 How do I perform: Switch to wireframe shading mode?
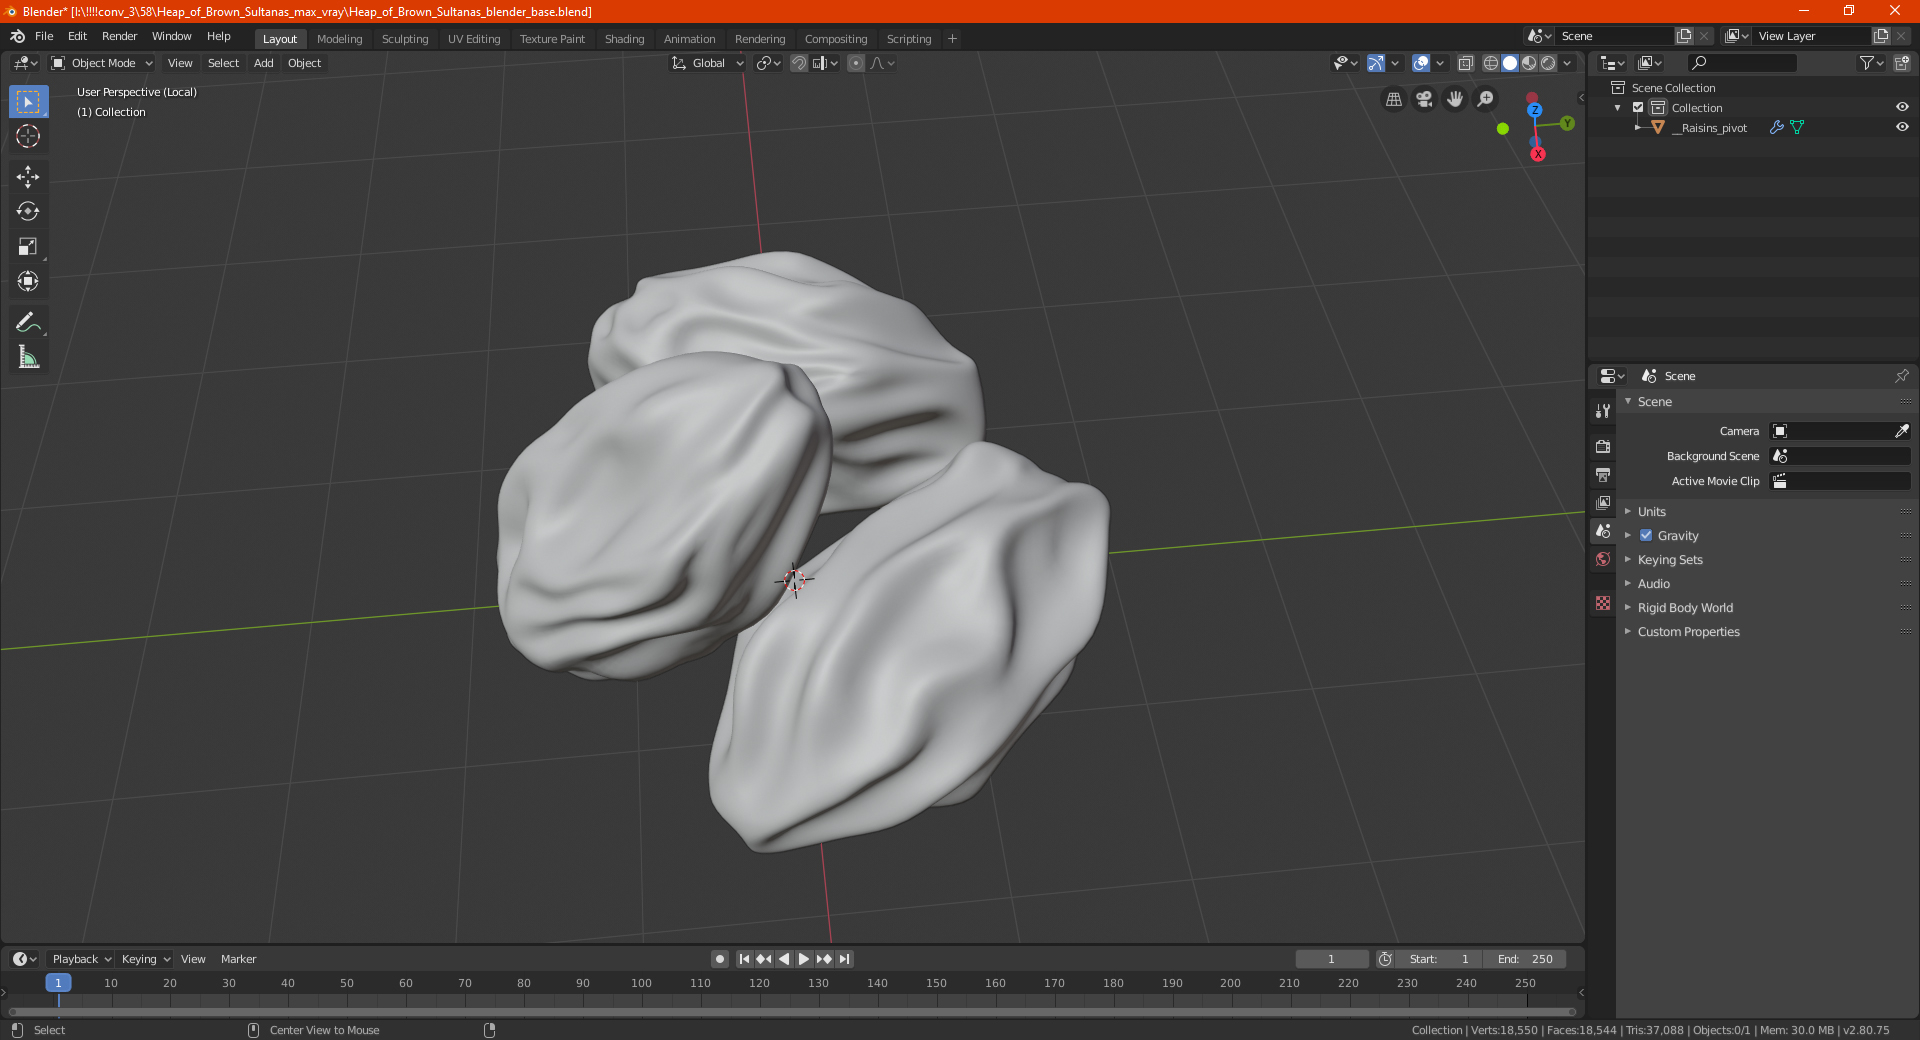coord(1490,63)
